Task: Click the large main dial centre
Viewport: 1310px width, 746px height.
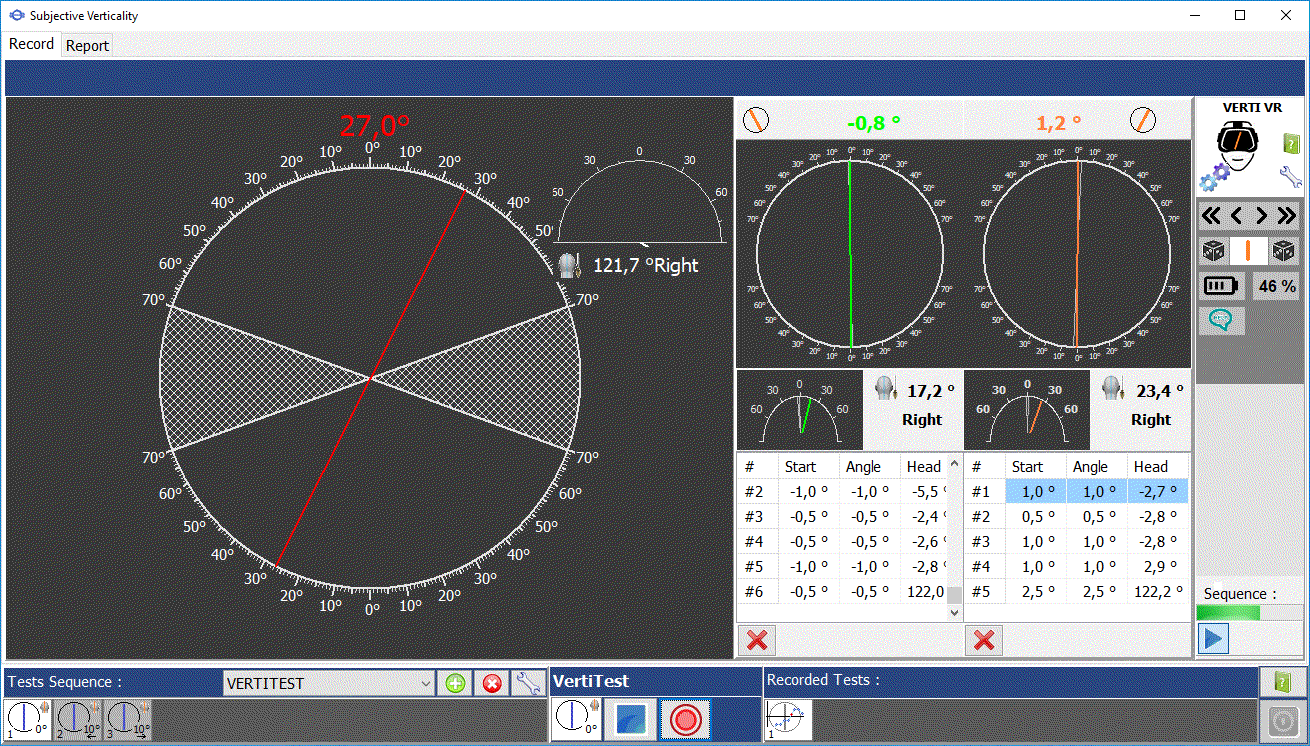Action: pos(371,377)
